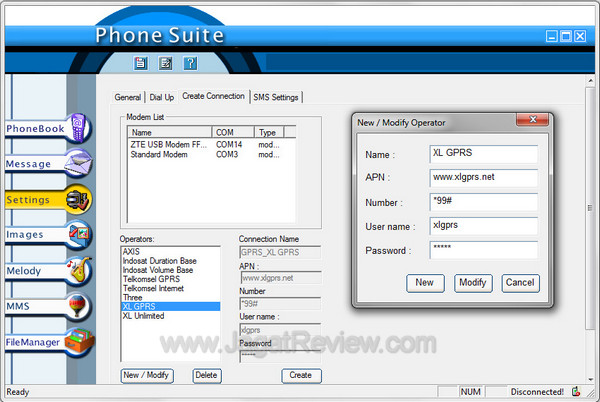The image size is (600, 402).
Task: Open the Images sidebar icon
Action: click(79, 234)
